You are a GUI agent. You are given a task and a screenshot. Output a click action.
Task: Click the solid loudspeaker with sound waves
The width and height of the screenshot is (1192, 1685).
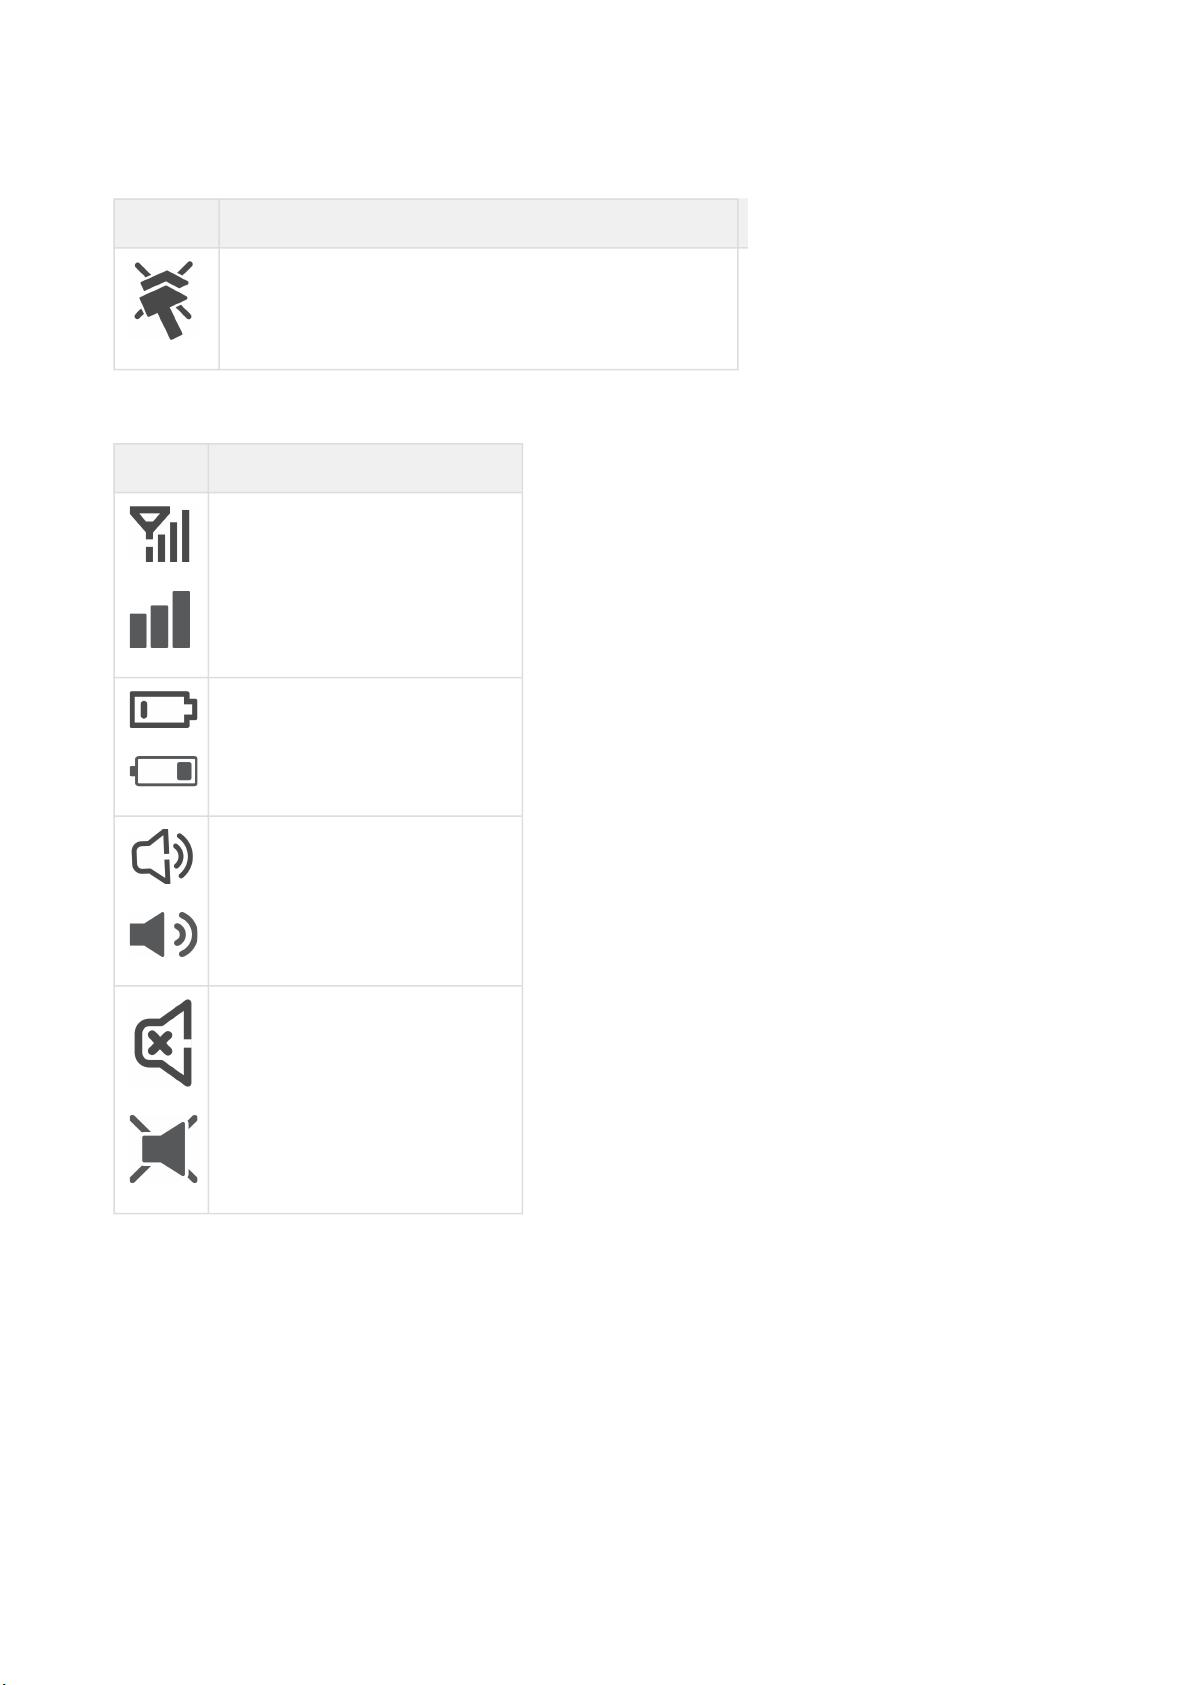164,935
